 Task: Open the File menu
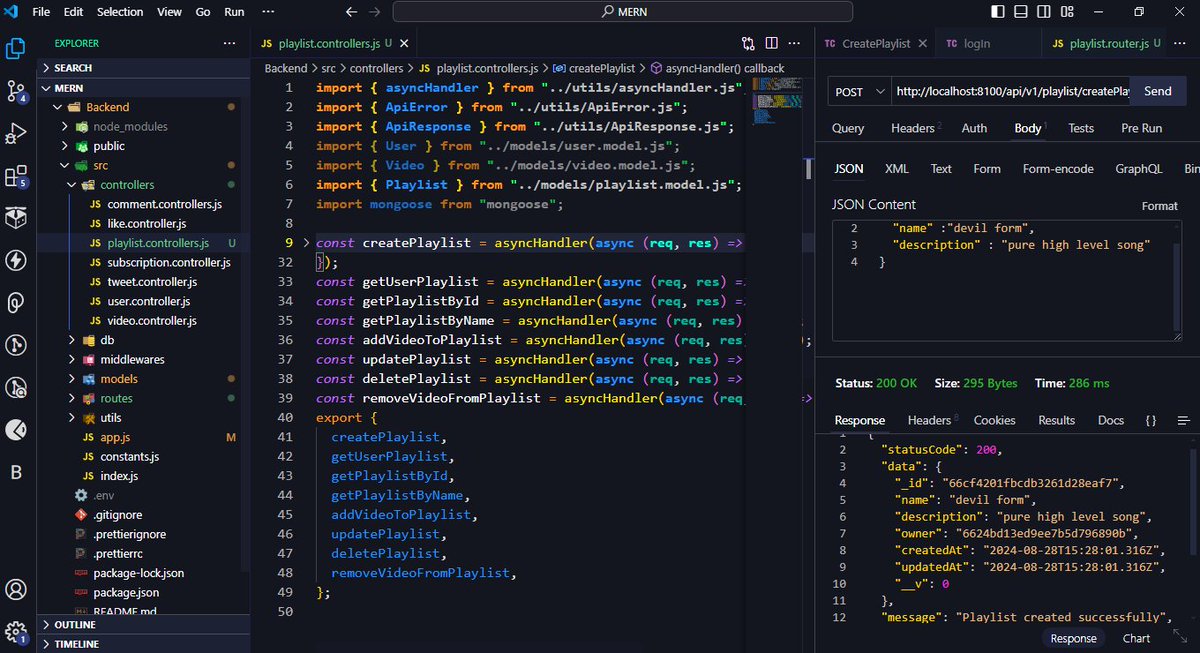[41, 12]
